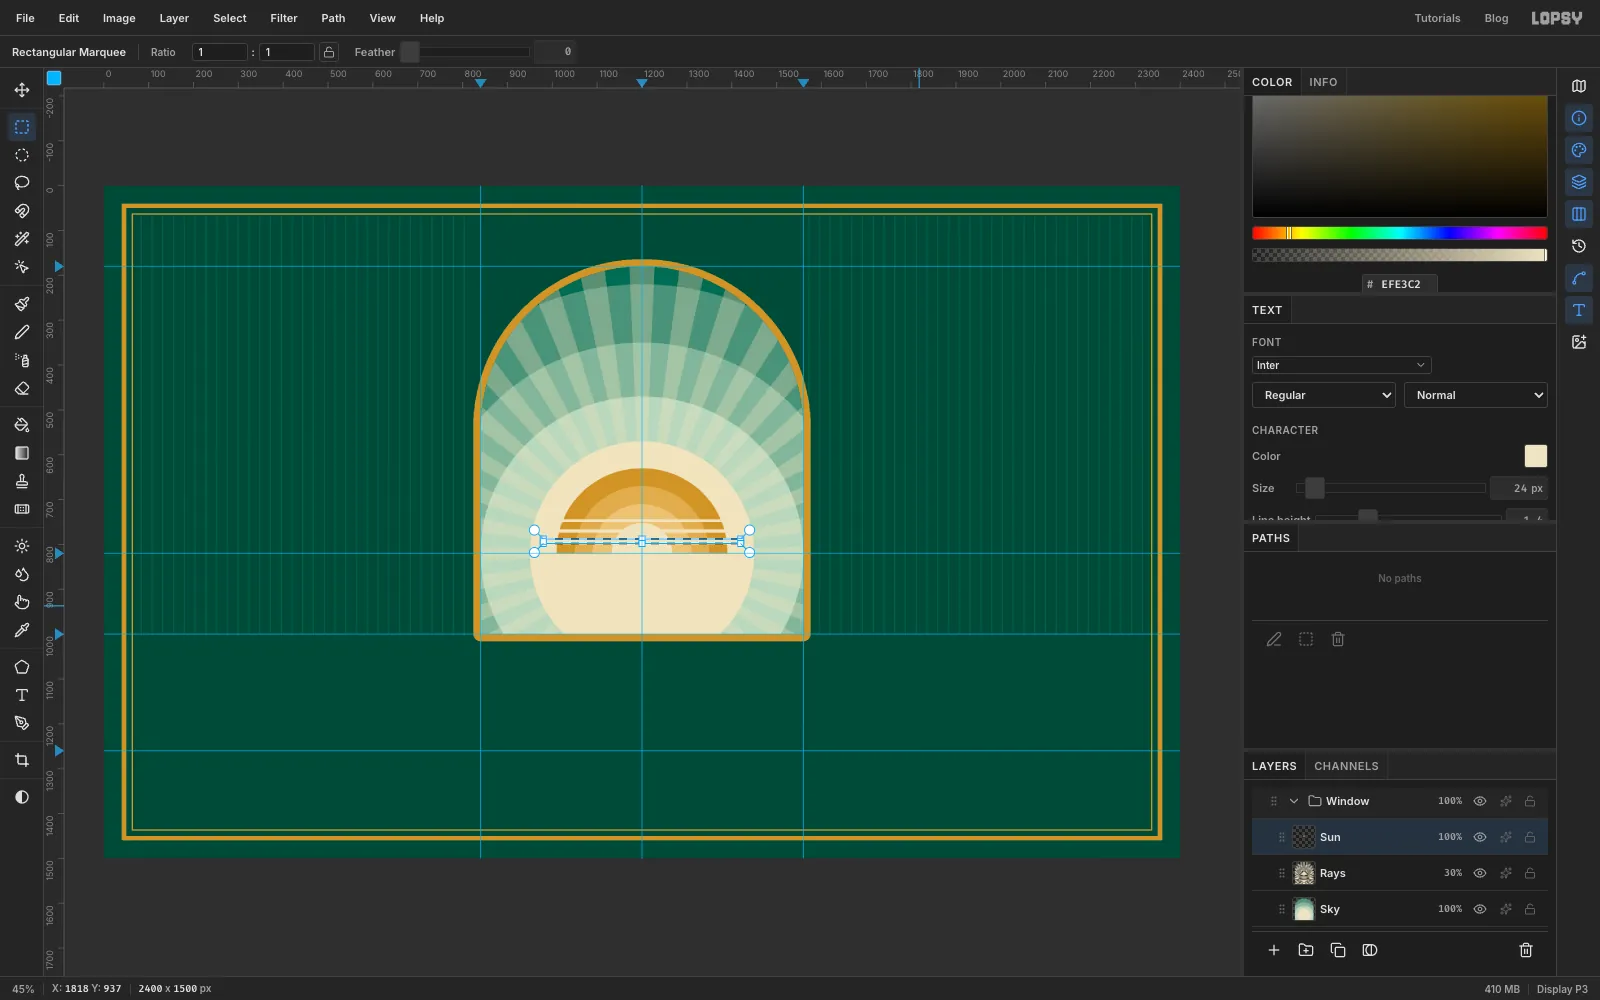Open the Normal style dropdown
This screenshot has width=1600, height=1000.
(x=1476, y=395)
